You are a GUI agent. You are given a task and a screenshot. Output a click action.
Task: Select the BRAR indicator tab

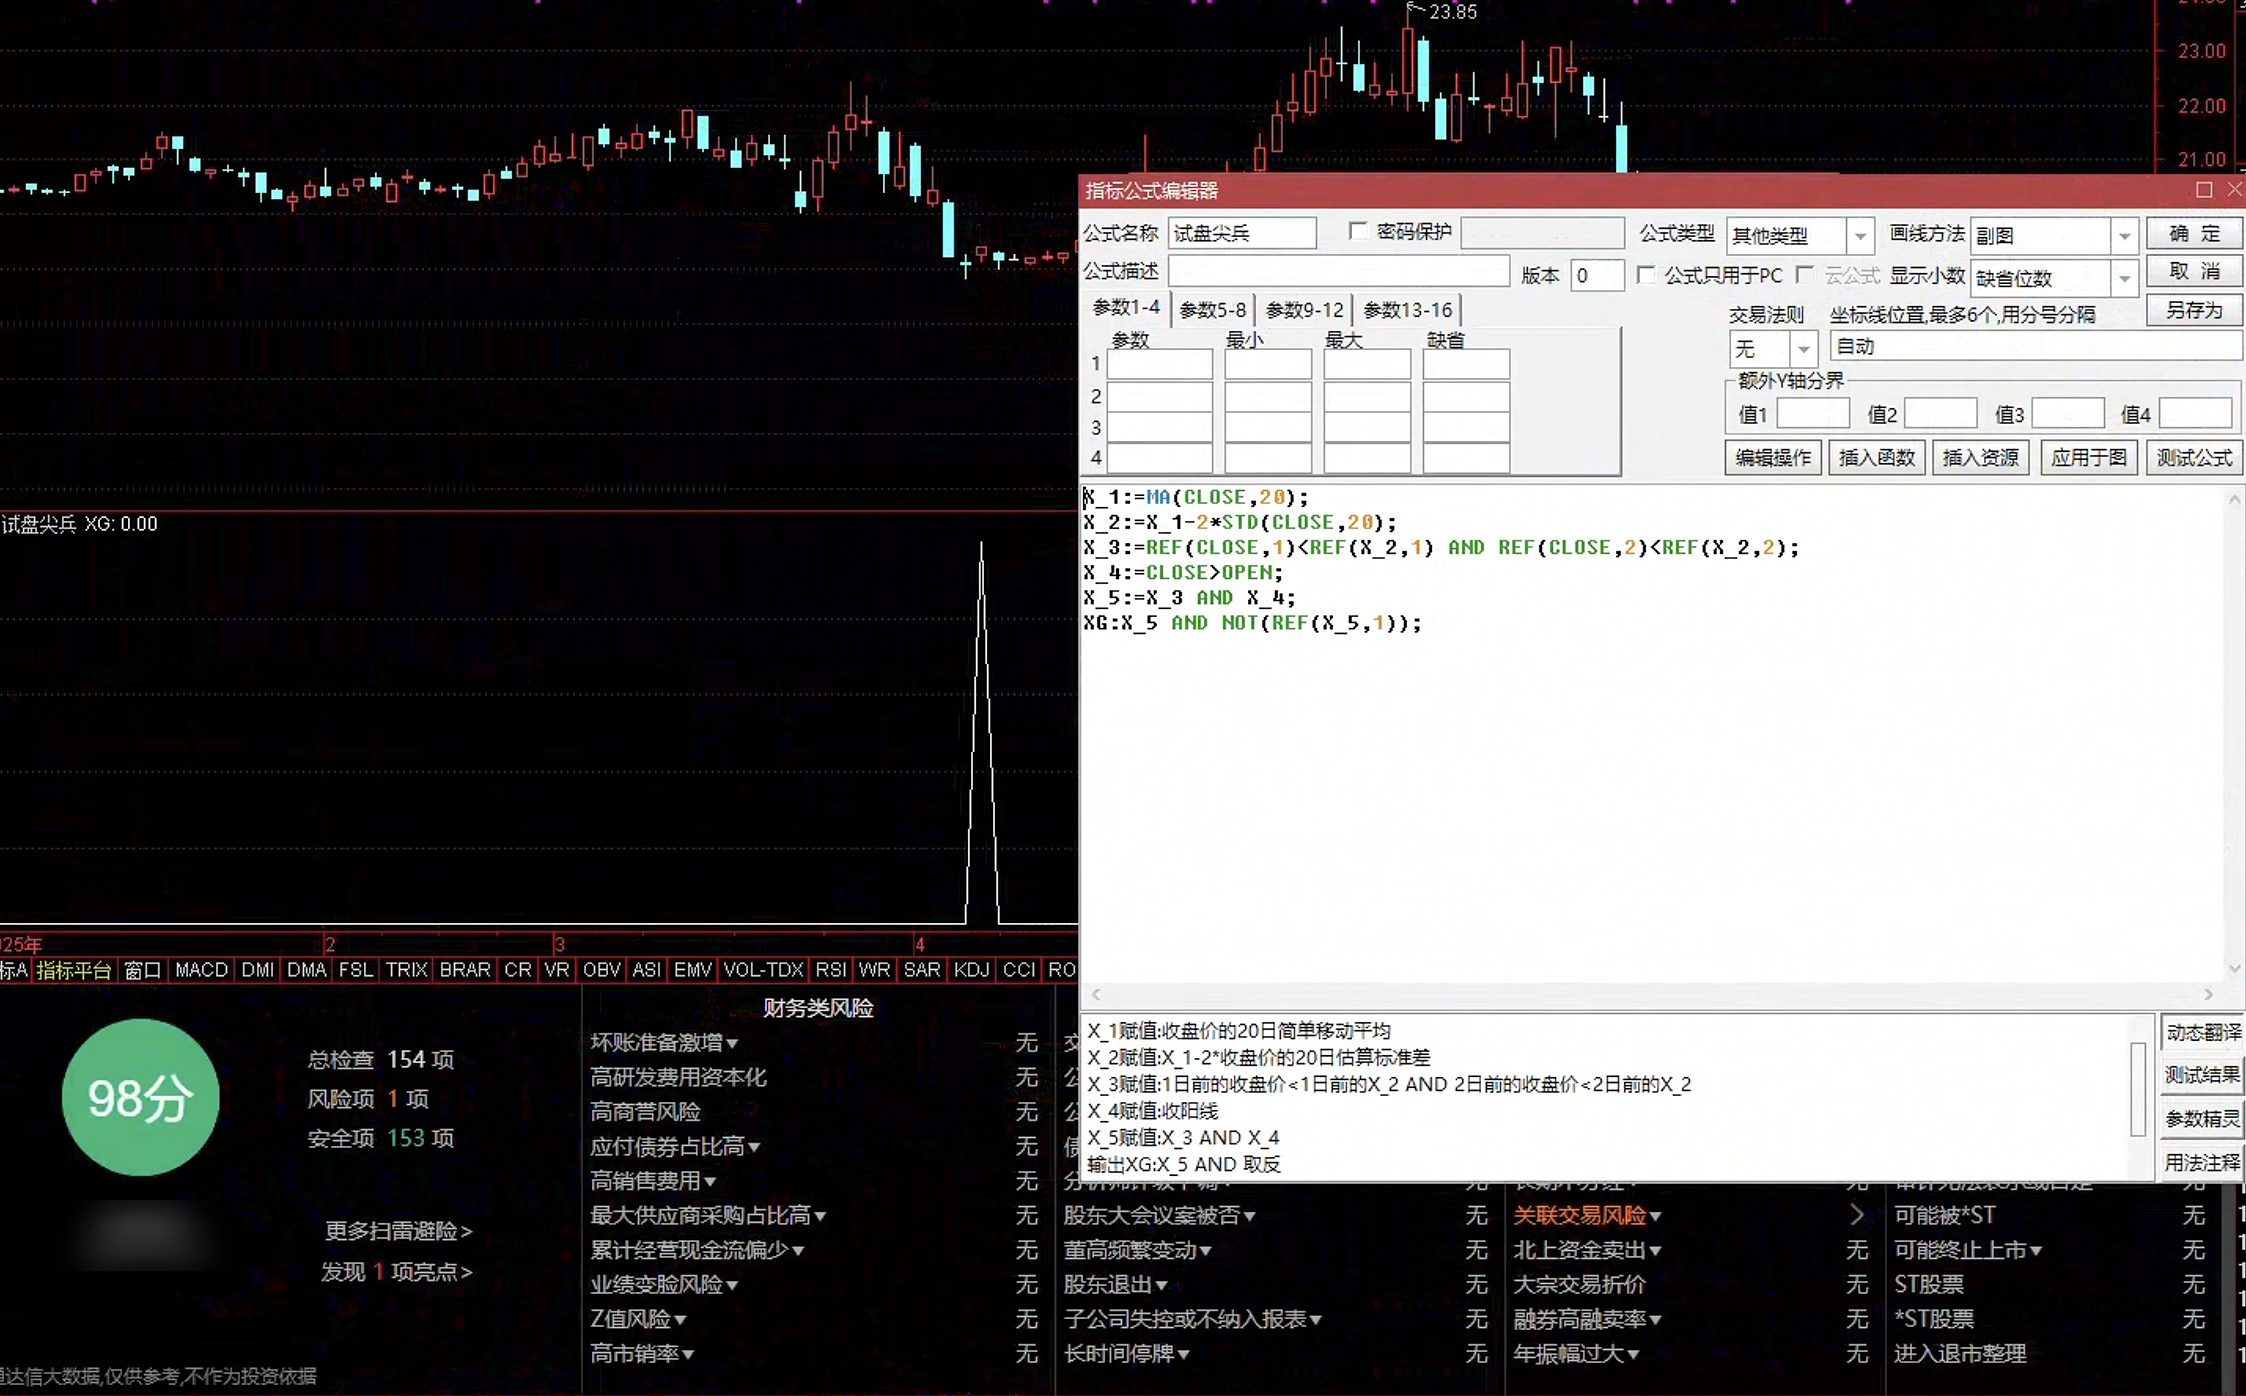[465, 970]
